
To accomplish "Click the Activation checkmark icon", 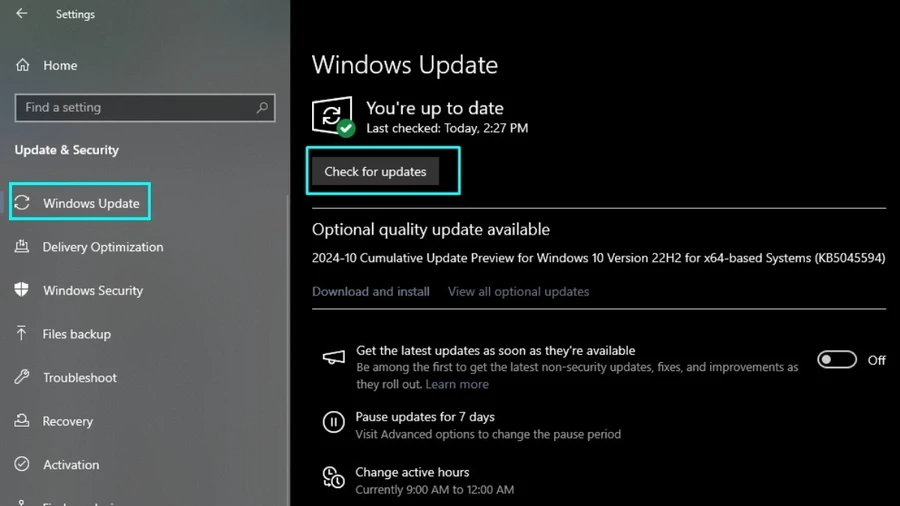I will (22, 464).
